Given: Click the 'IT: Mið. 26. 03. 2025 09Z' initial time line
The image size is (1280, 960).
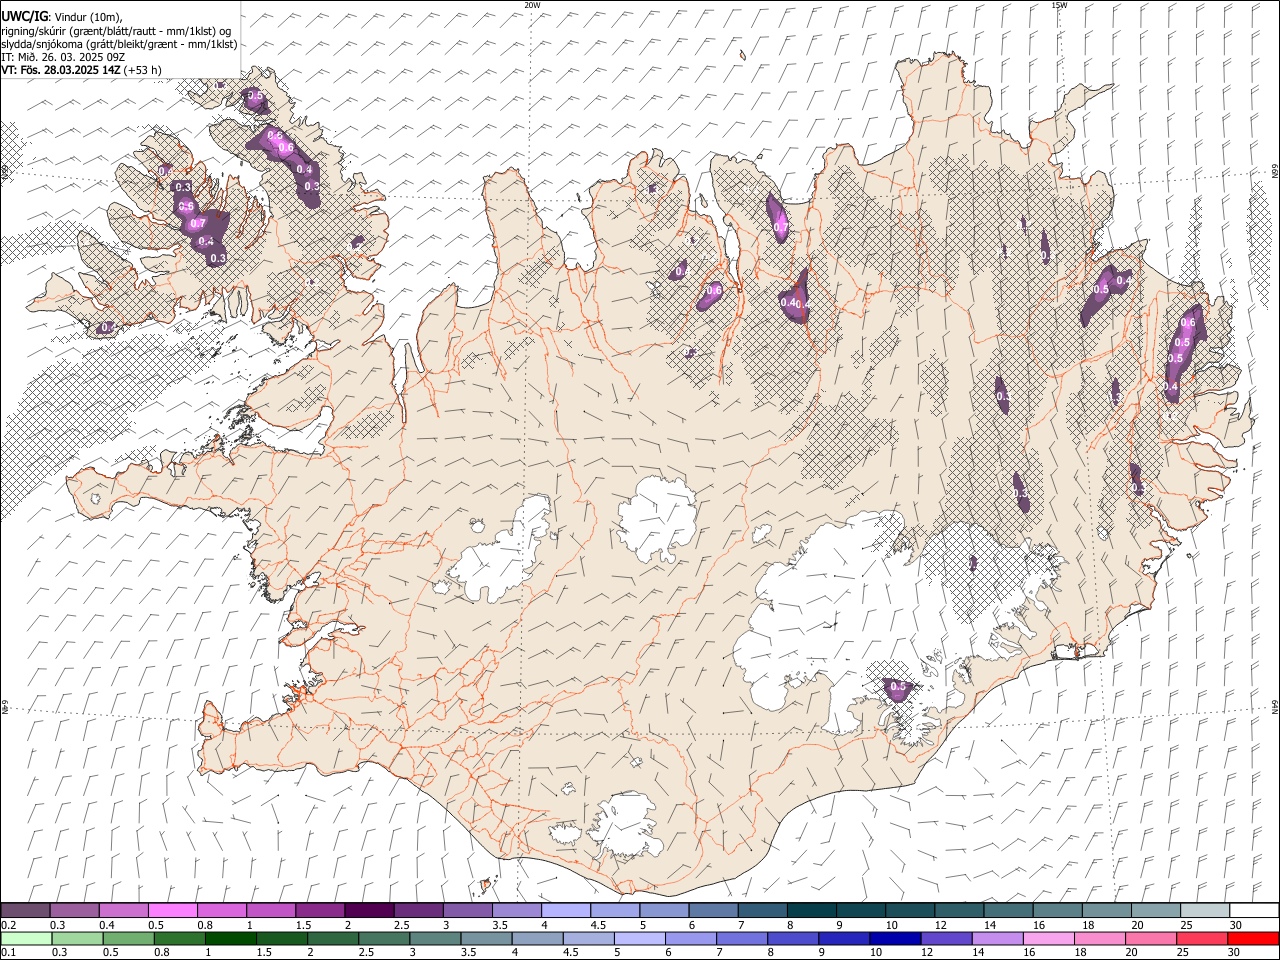Looking at the screenshot, I should point(62,57).
